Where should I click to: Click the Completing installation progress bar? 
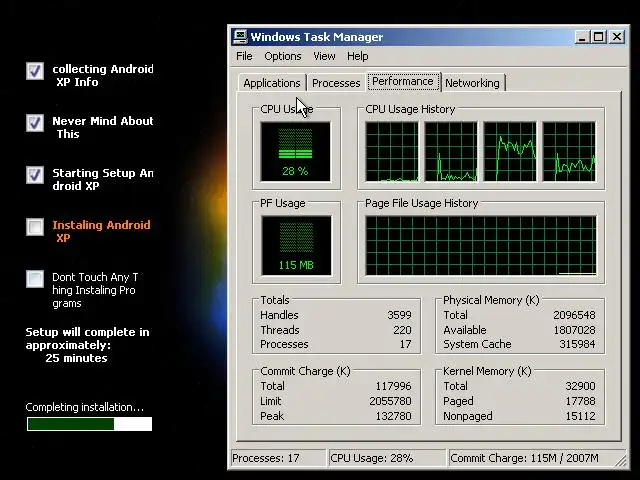click(89, 424)
